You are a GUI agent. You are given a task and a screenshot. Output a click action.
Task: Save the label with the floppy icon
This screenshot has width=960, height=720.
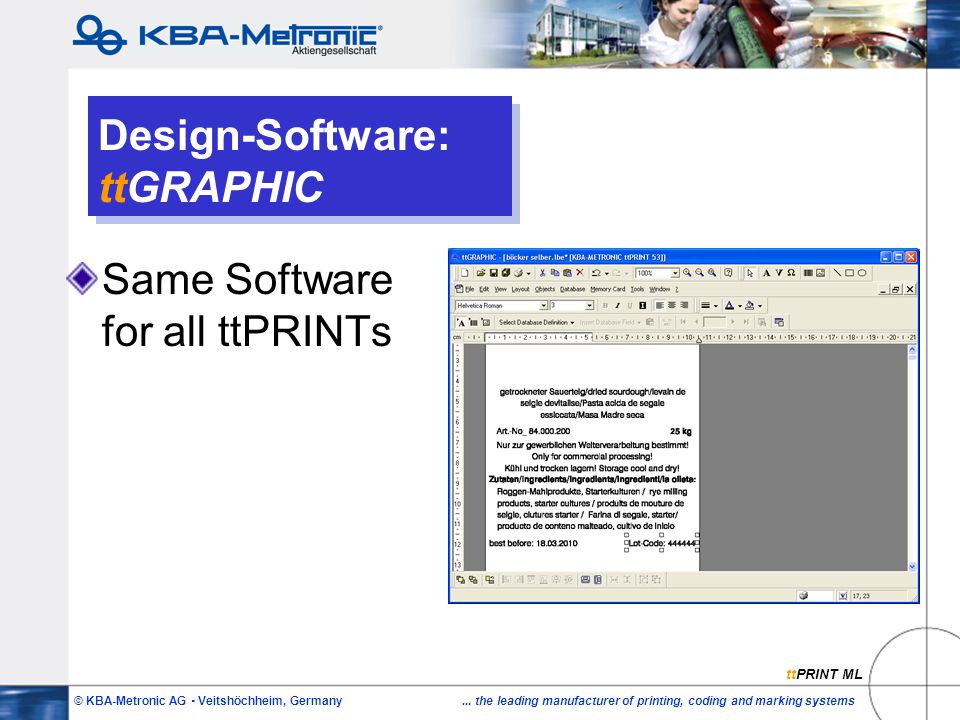[493, 273]
